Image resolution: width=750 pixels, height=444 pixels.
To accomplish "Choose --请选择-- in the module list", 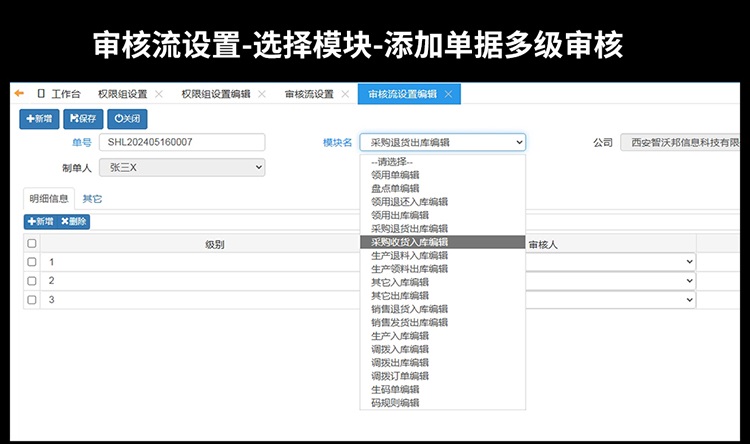I will point(442,162).
